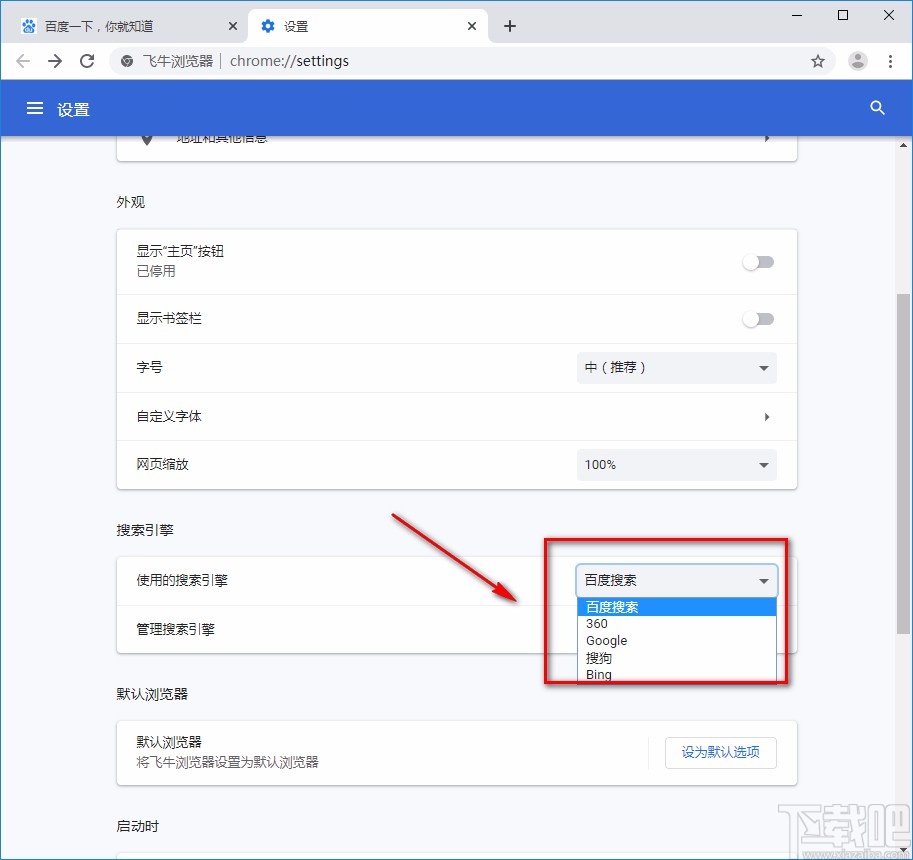Click the back navigation arrow
913x860 pixels.
(22, 61)
